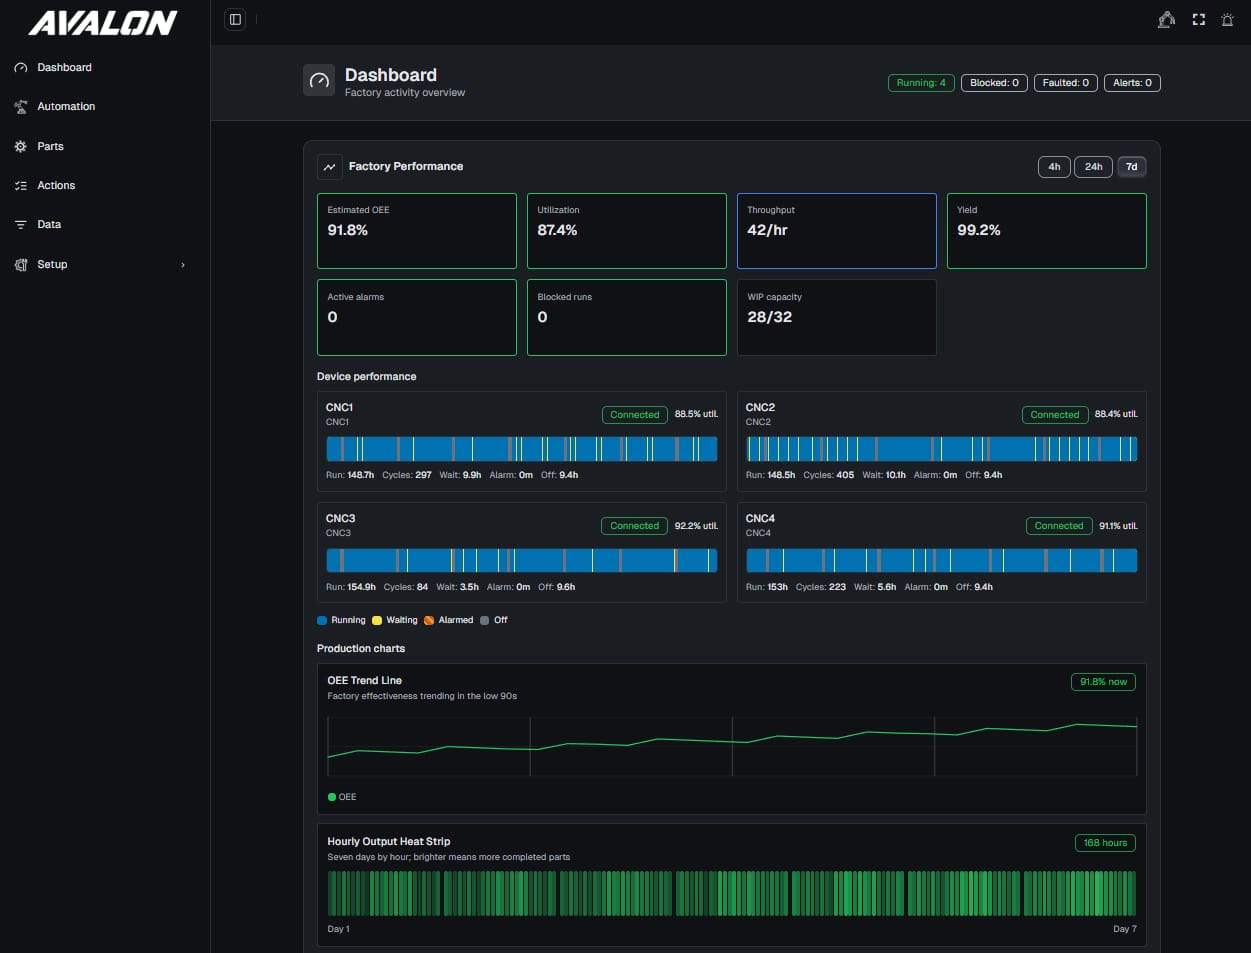Open the Active alarms card
The width and height of the screenshot is (1251, 953).
(x=417, y=318)
